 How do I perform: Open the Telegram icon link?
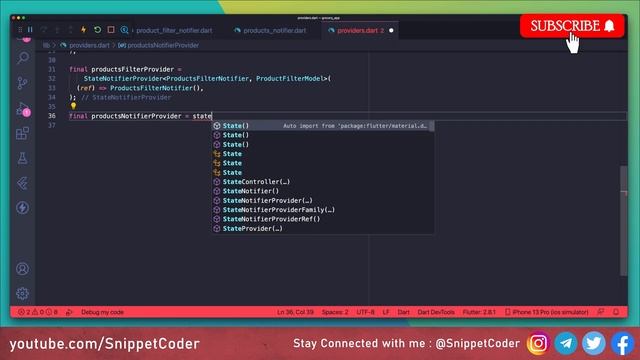(566, 343)
